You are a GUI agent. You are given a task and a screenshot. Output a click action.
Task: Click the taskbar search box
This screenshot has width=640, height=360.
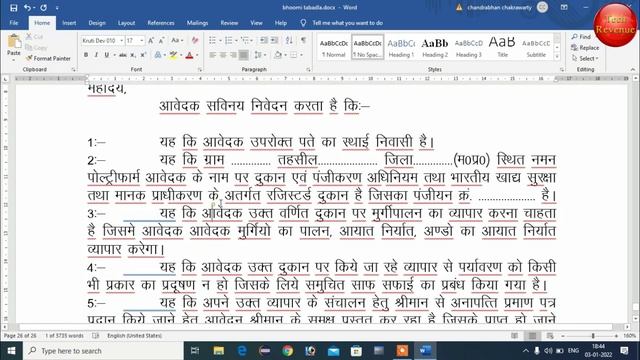pos(103,351)
